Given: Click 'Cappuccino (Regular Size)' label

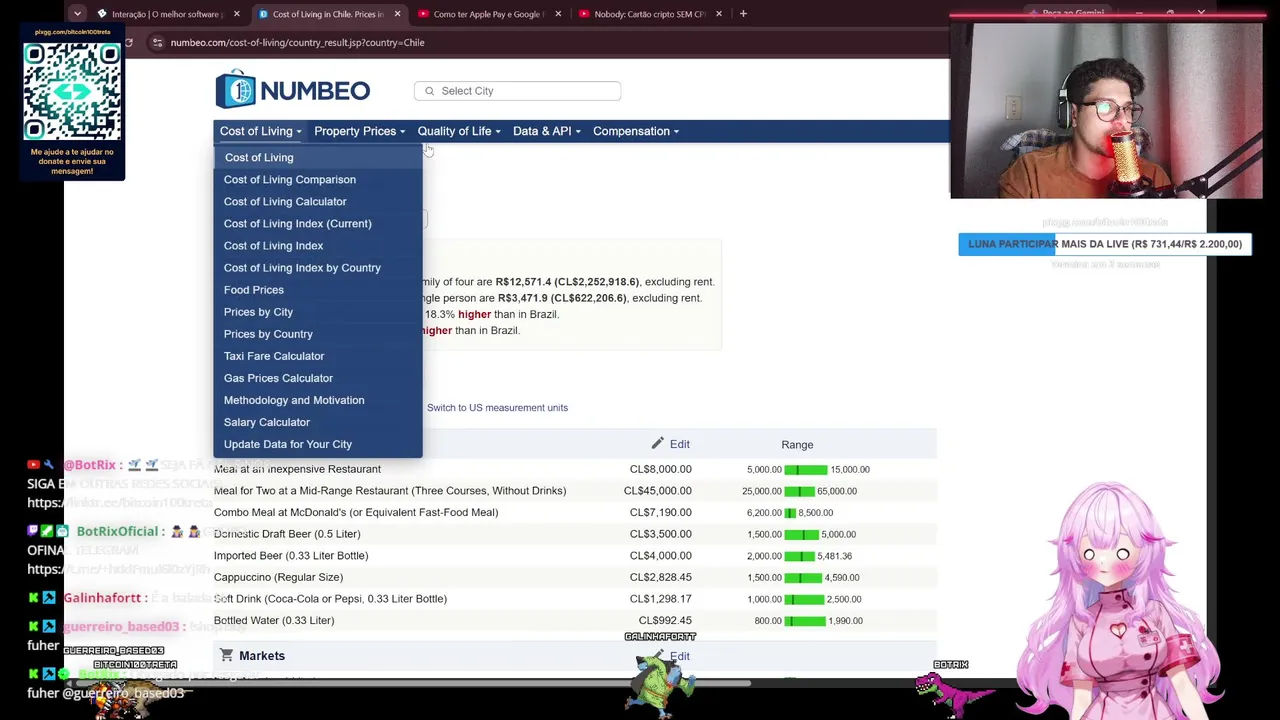Looking at the screenshot, I should point(278,577).
